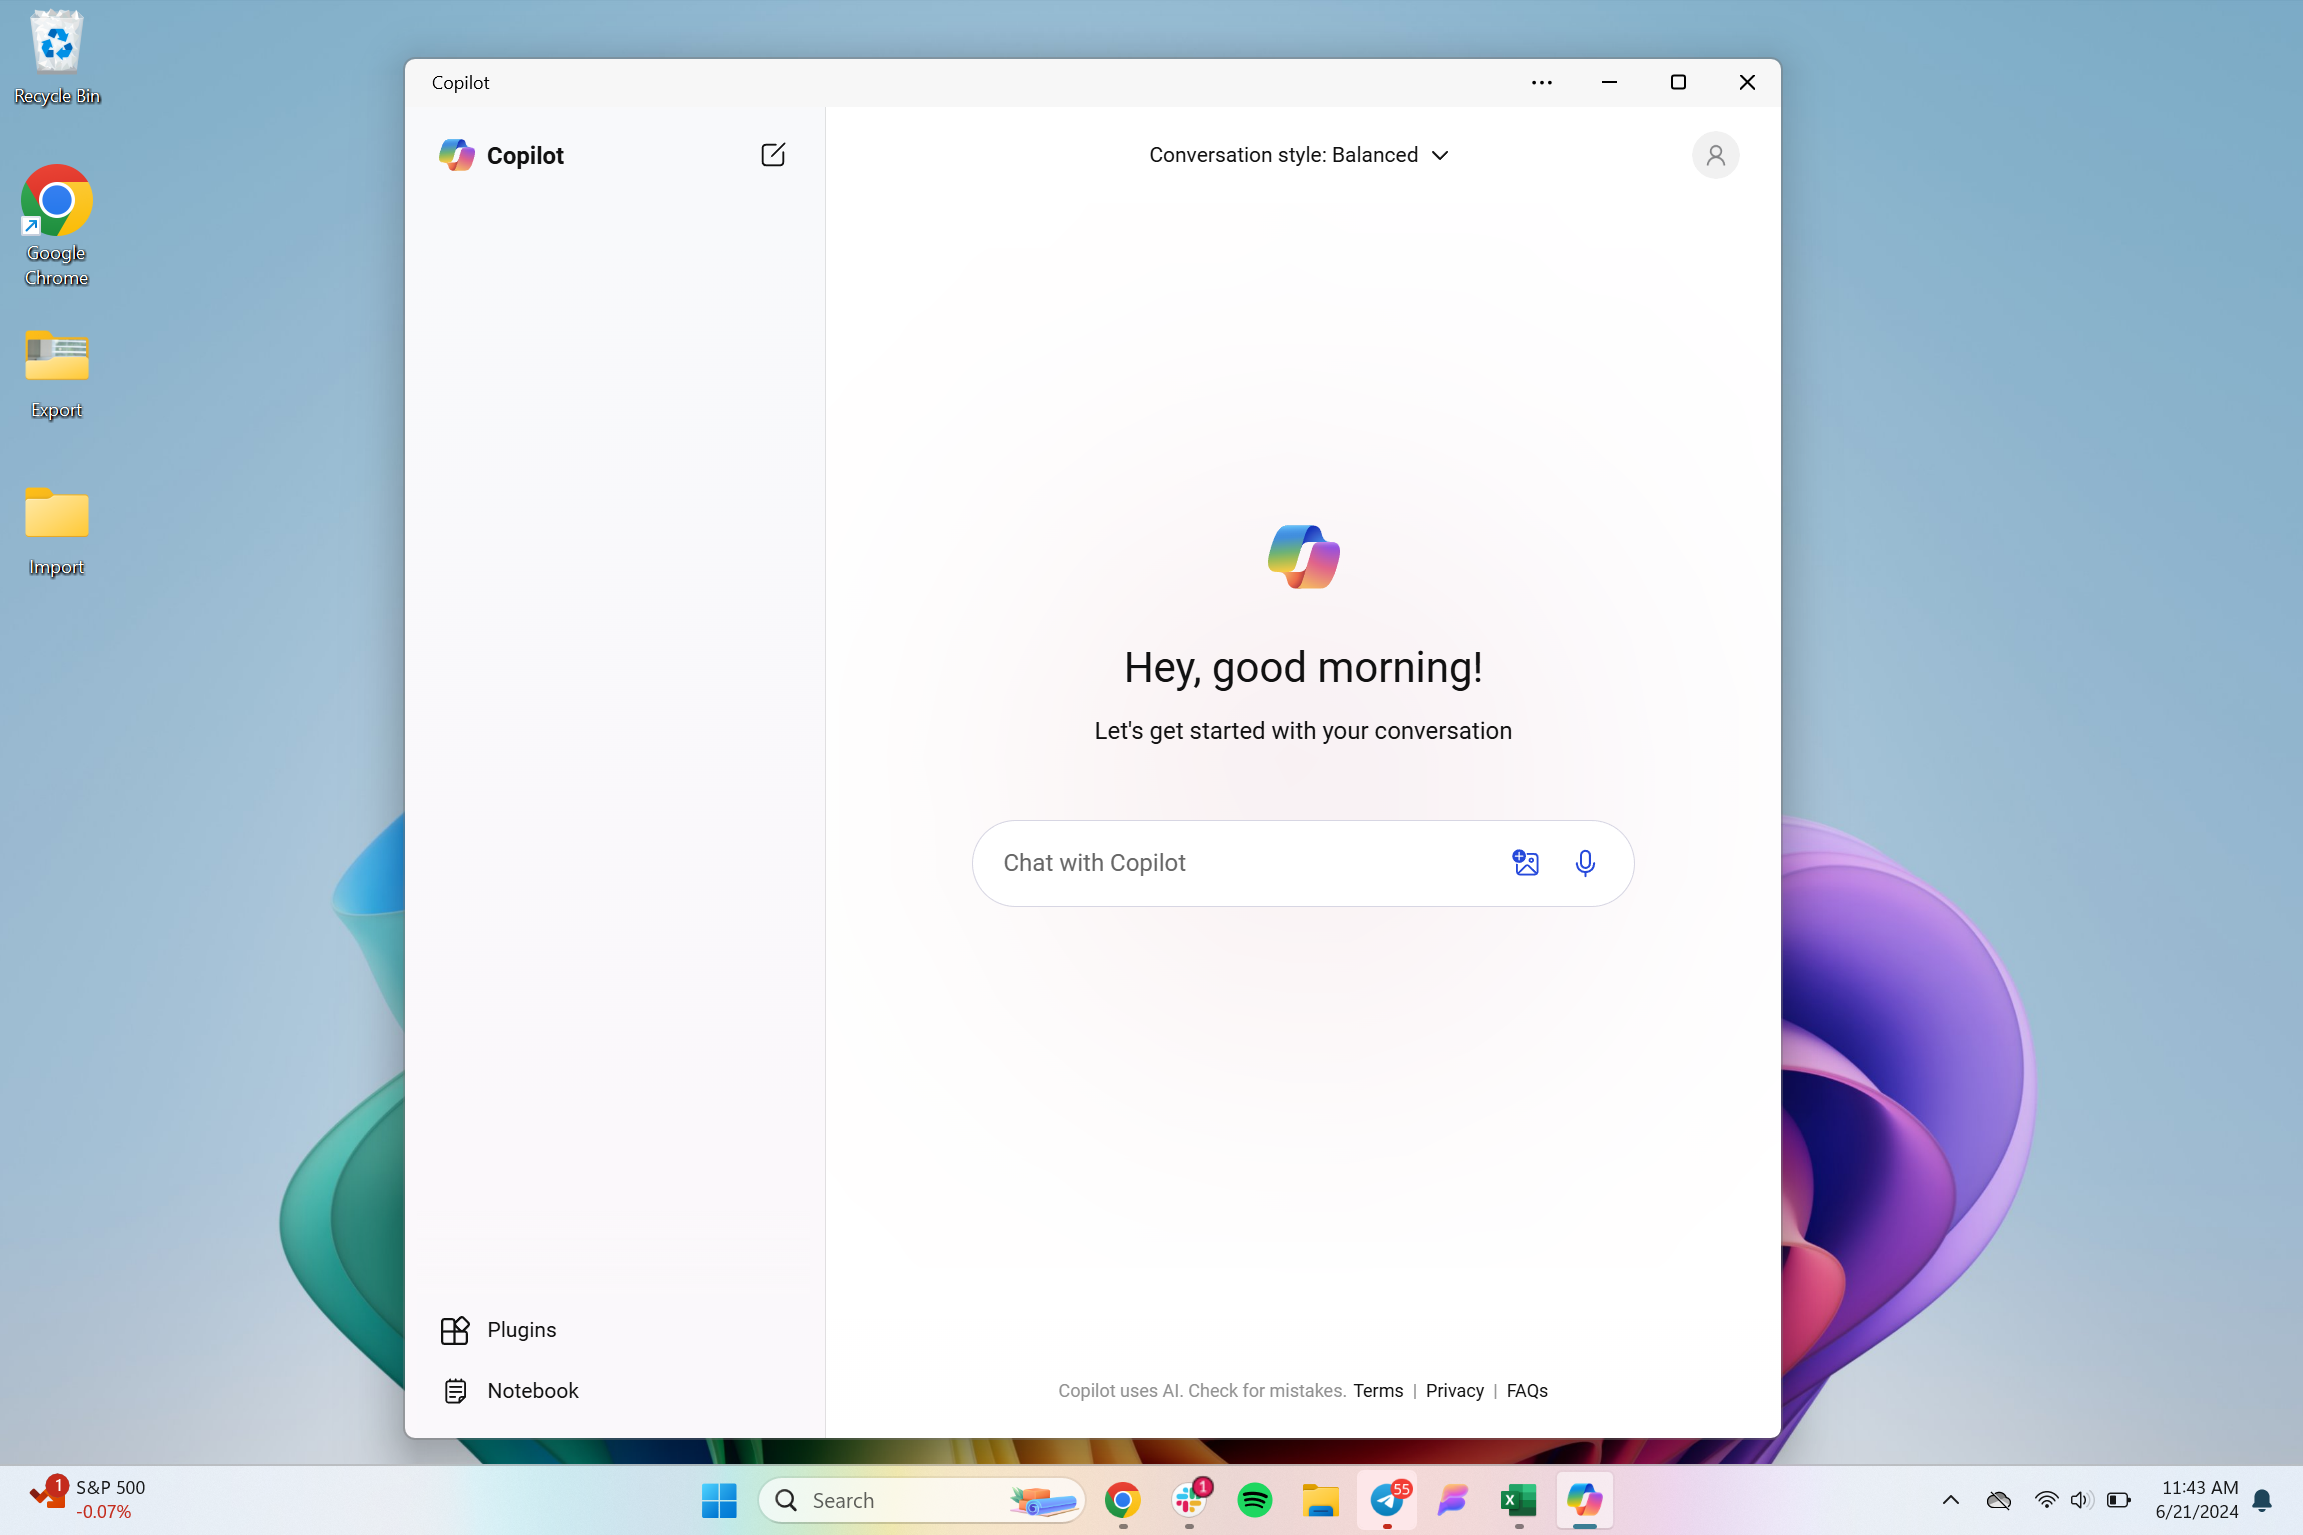The height and width of the screenshot is (1535, 2303).
Task: Open Spotify from the taskbar
Action: tap(1254, 1499)
